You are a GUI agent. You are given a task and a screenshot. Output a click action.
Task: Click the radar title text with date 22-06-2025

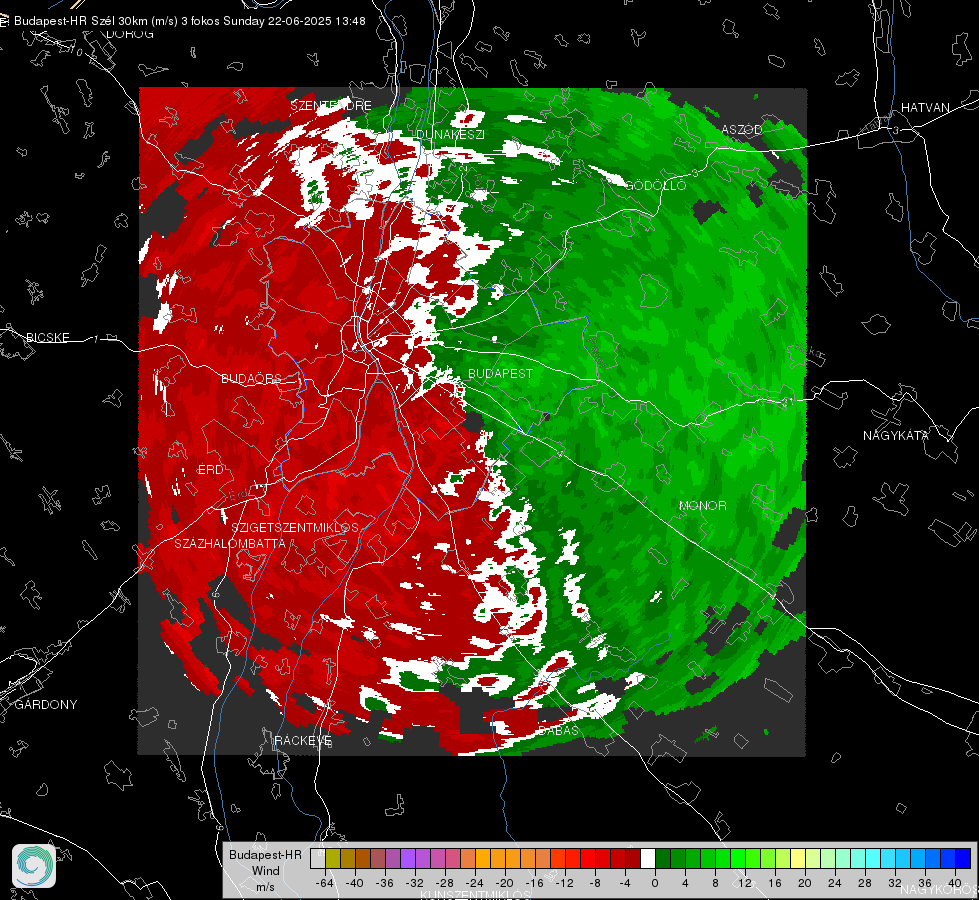click(190, 21)
